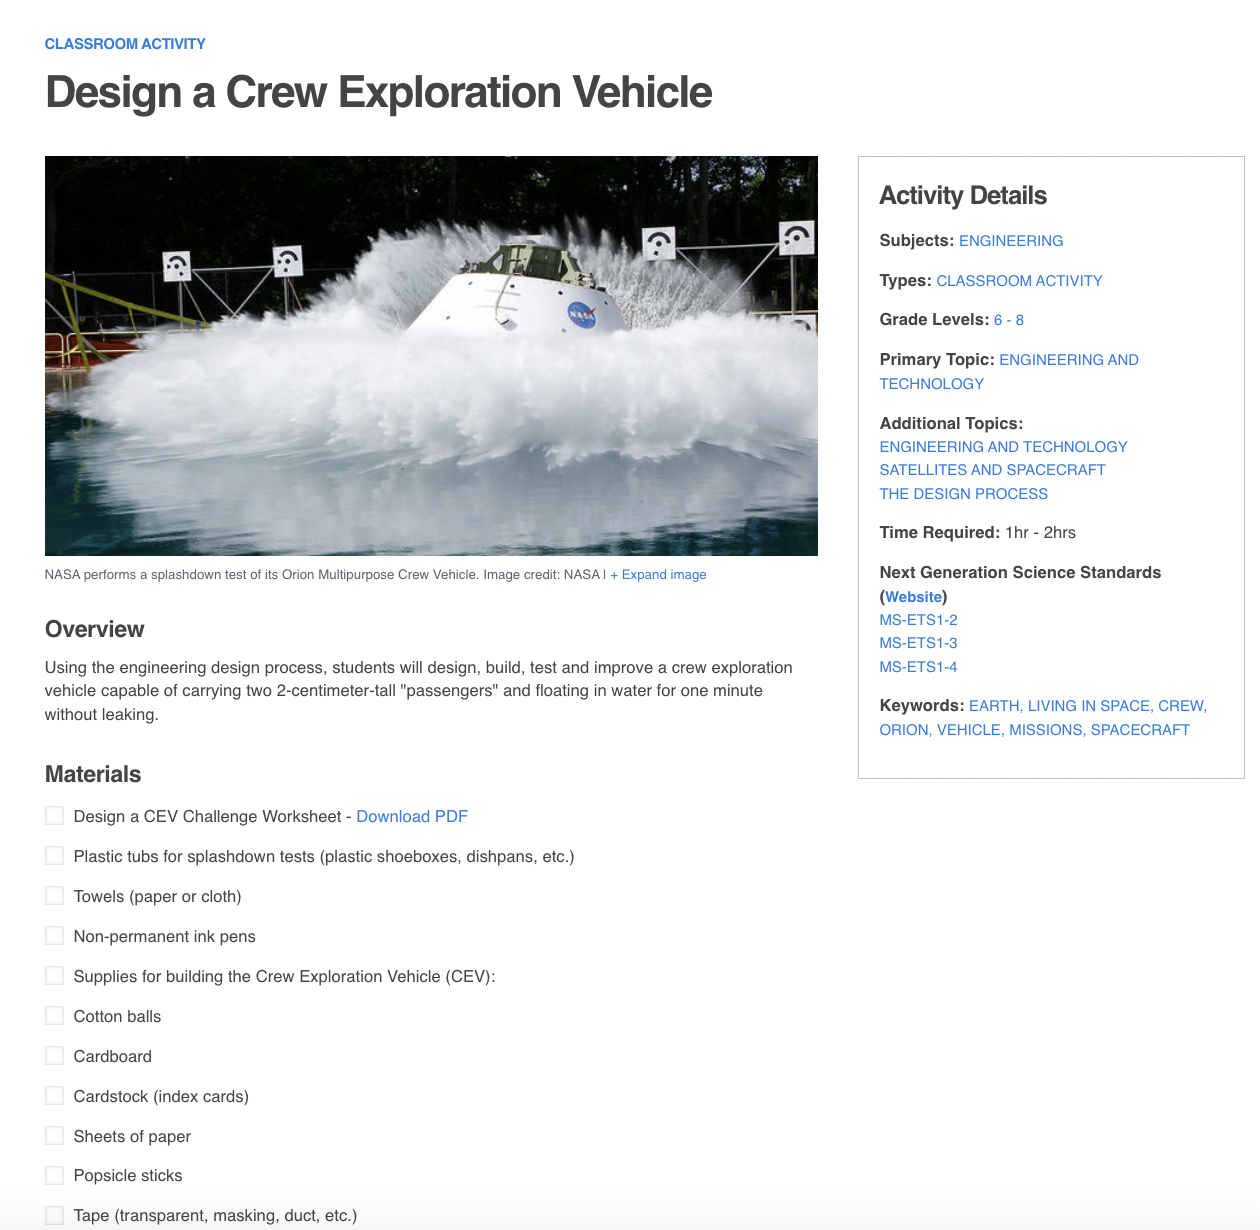
Task: Open the CLASSROOM ACTIVITY types link
Action: coord(1018,280)
